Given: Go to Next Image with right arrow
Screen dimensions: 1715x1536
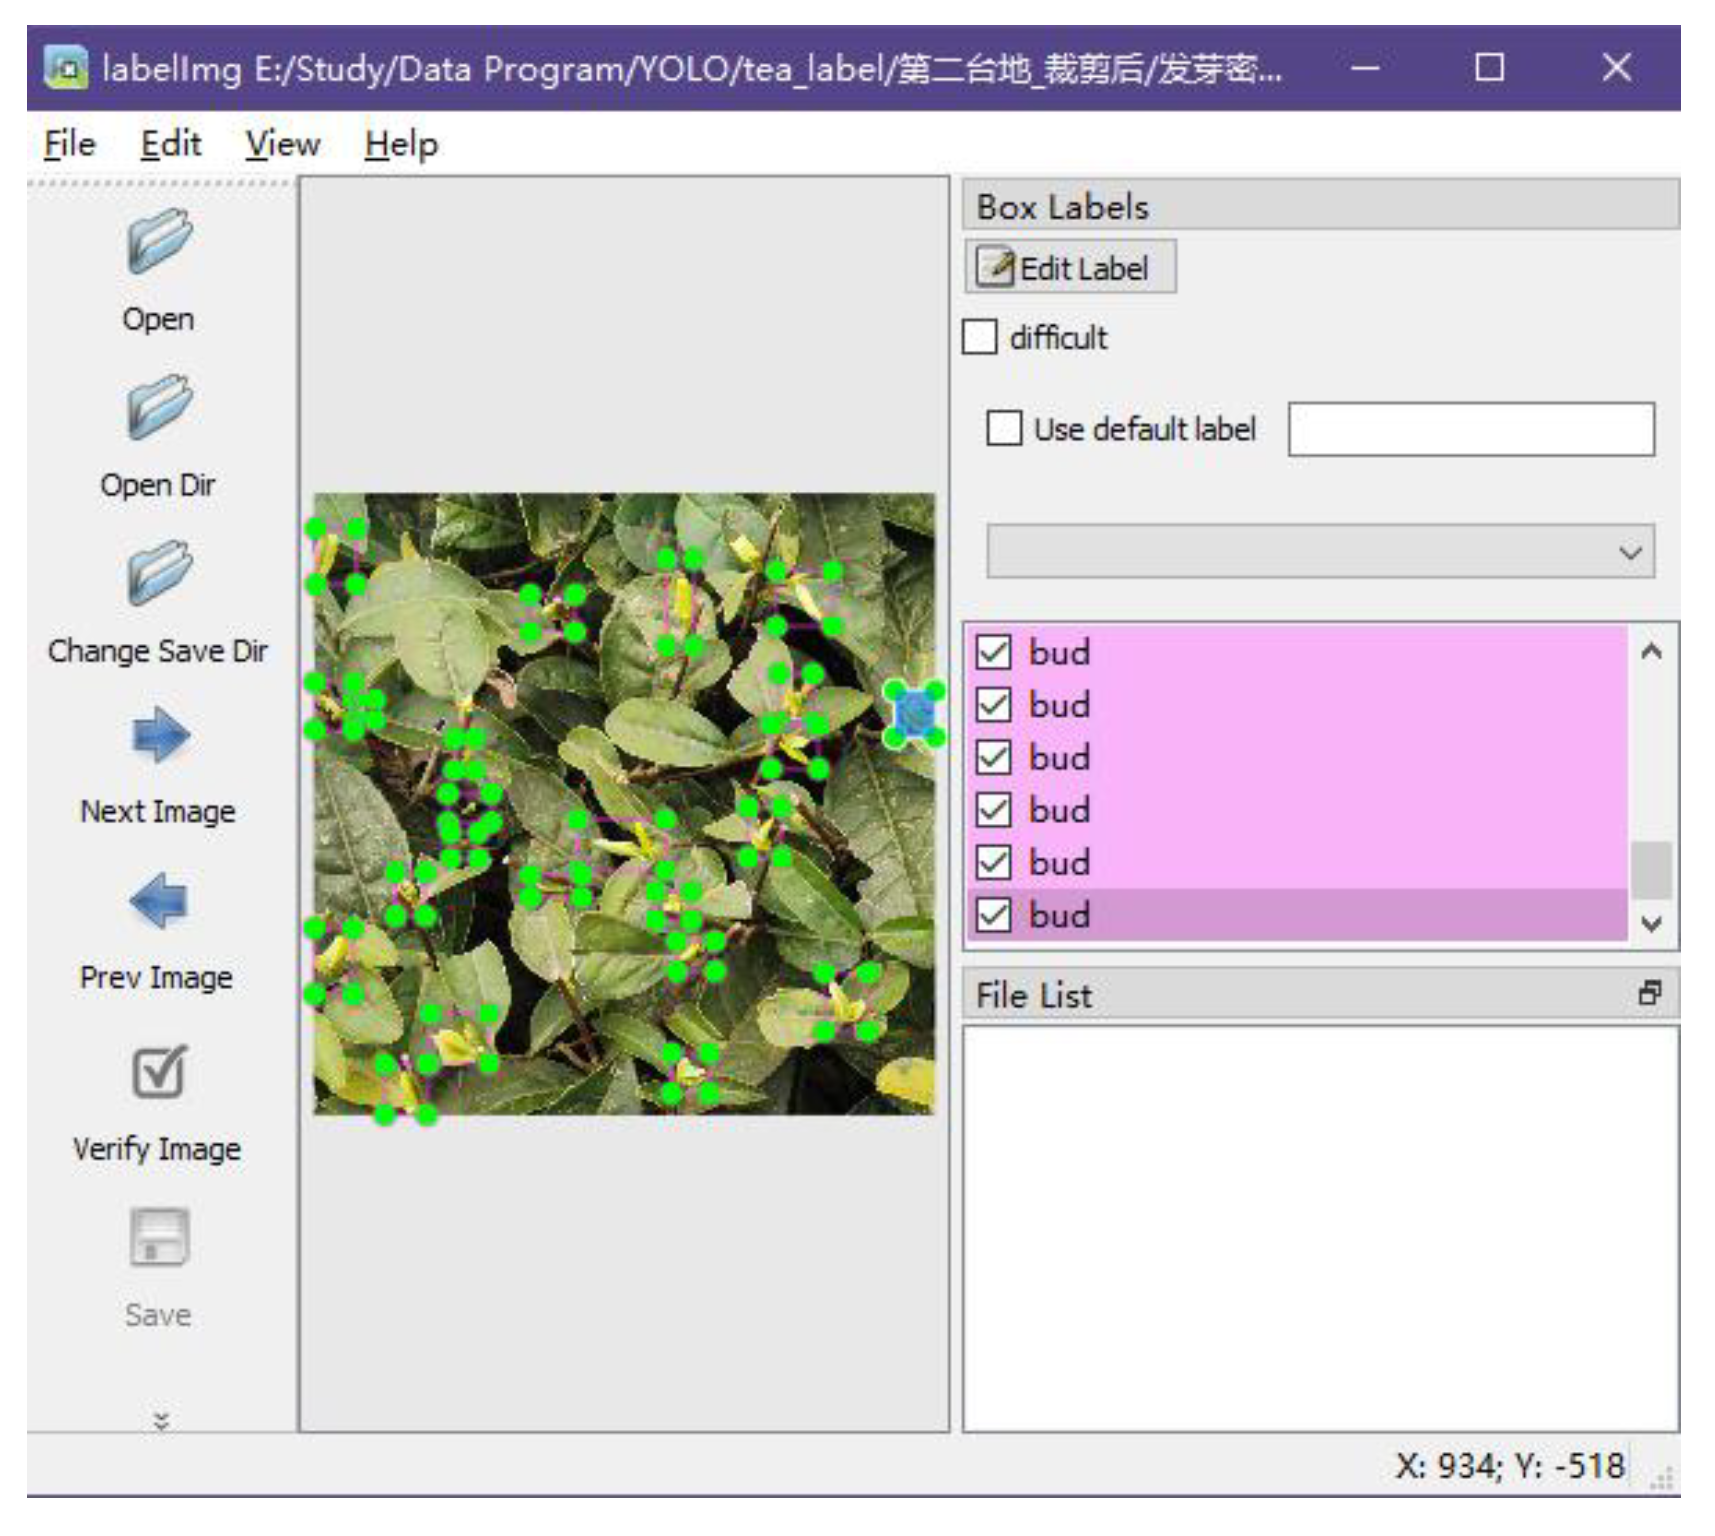Looking at the screenshot, I should (x=158, y=736).
